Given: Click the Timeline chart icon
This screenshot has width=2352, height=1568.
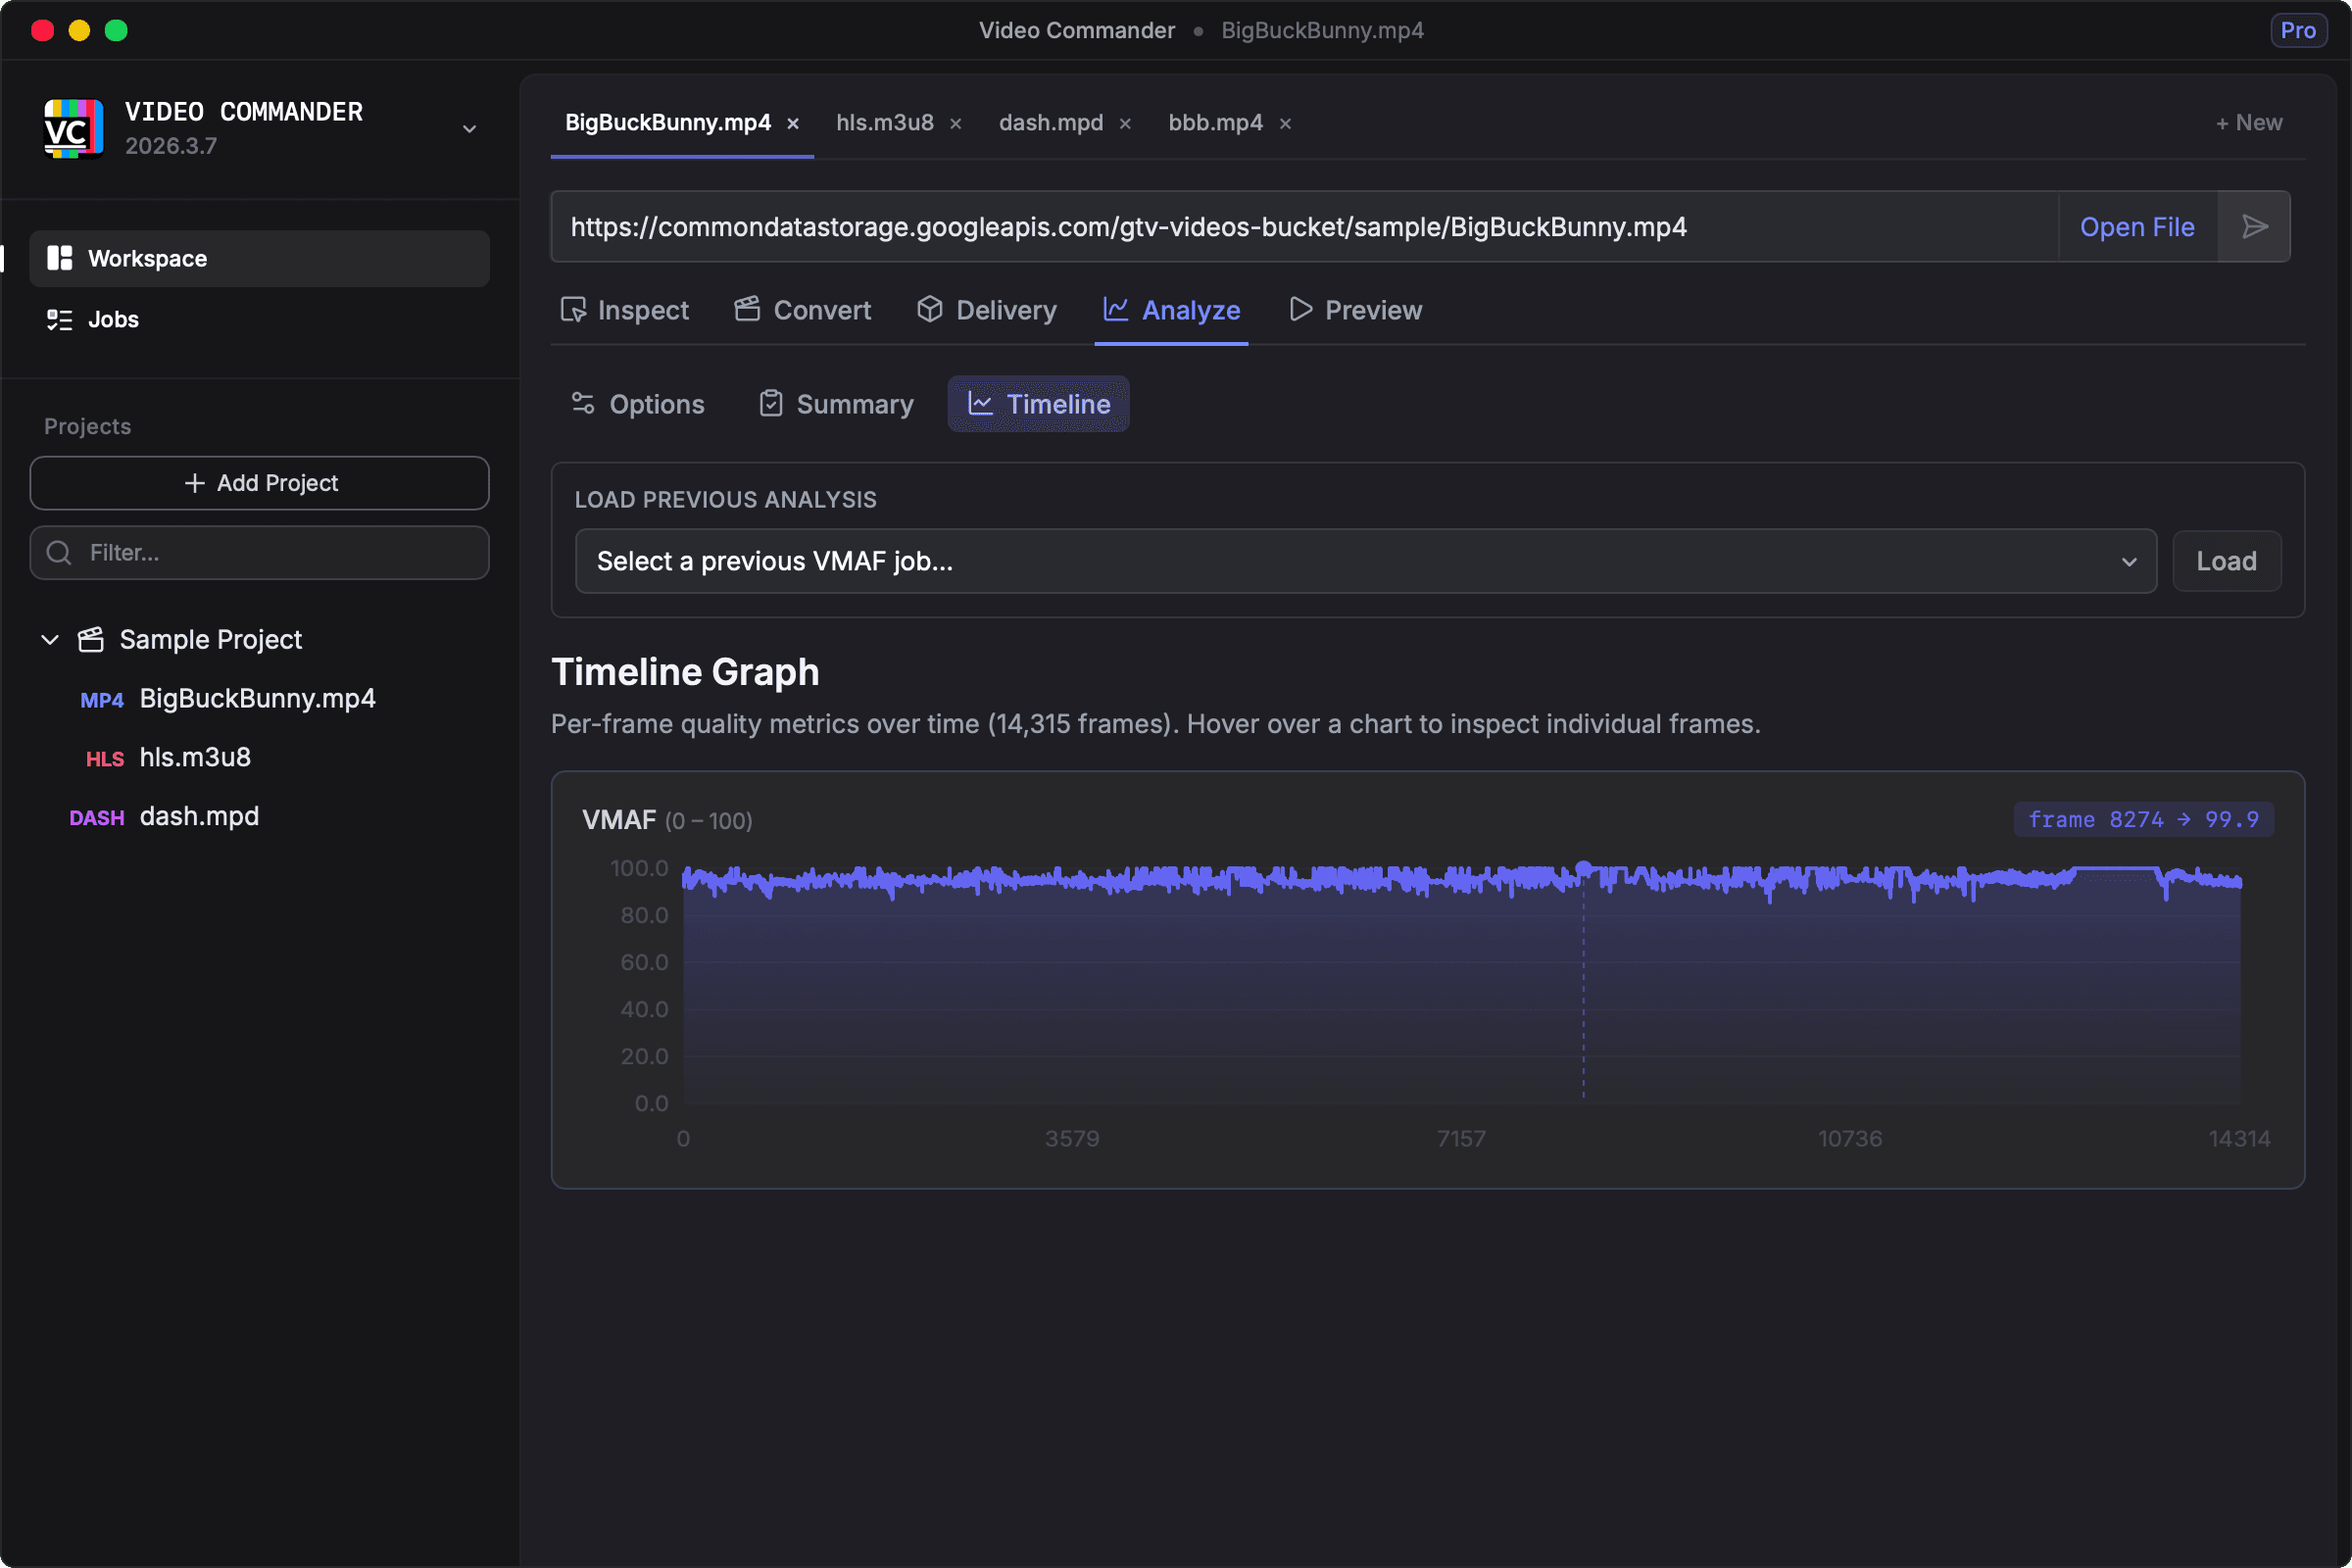Looking at the screenshot, I should 980,404.
